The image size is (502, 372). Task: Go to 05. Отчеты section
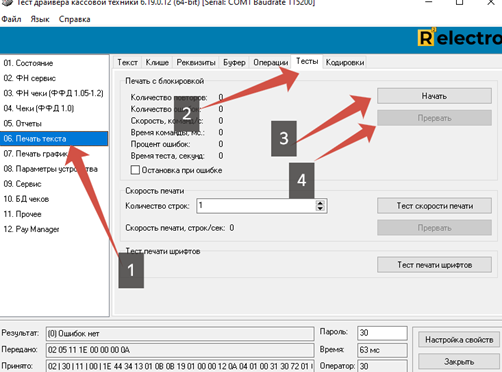pos(54,123)
